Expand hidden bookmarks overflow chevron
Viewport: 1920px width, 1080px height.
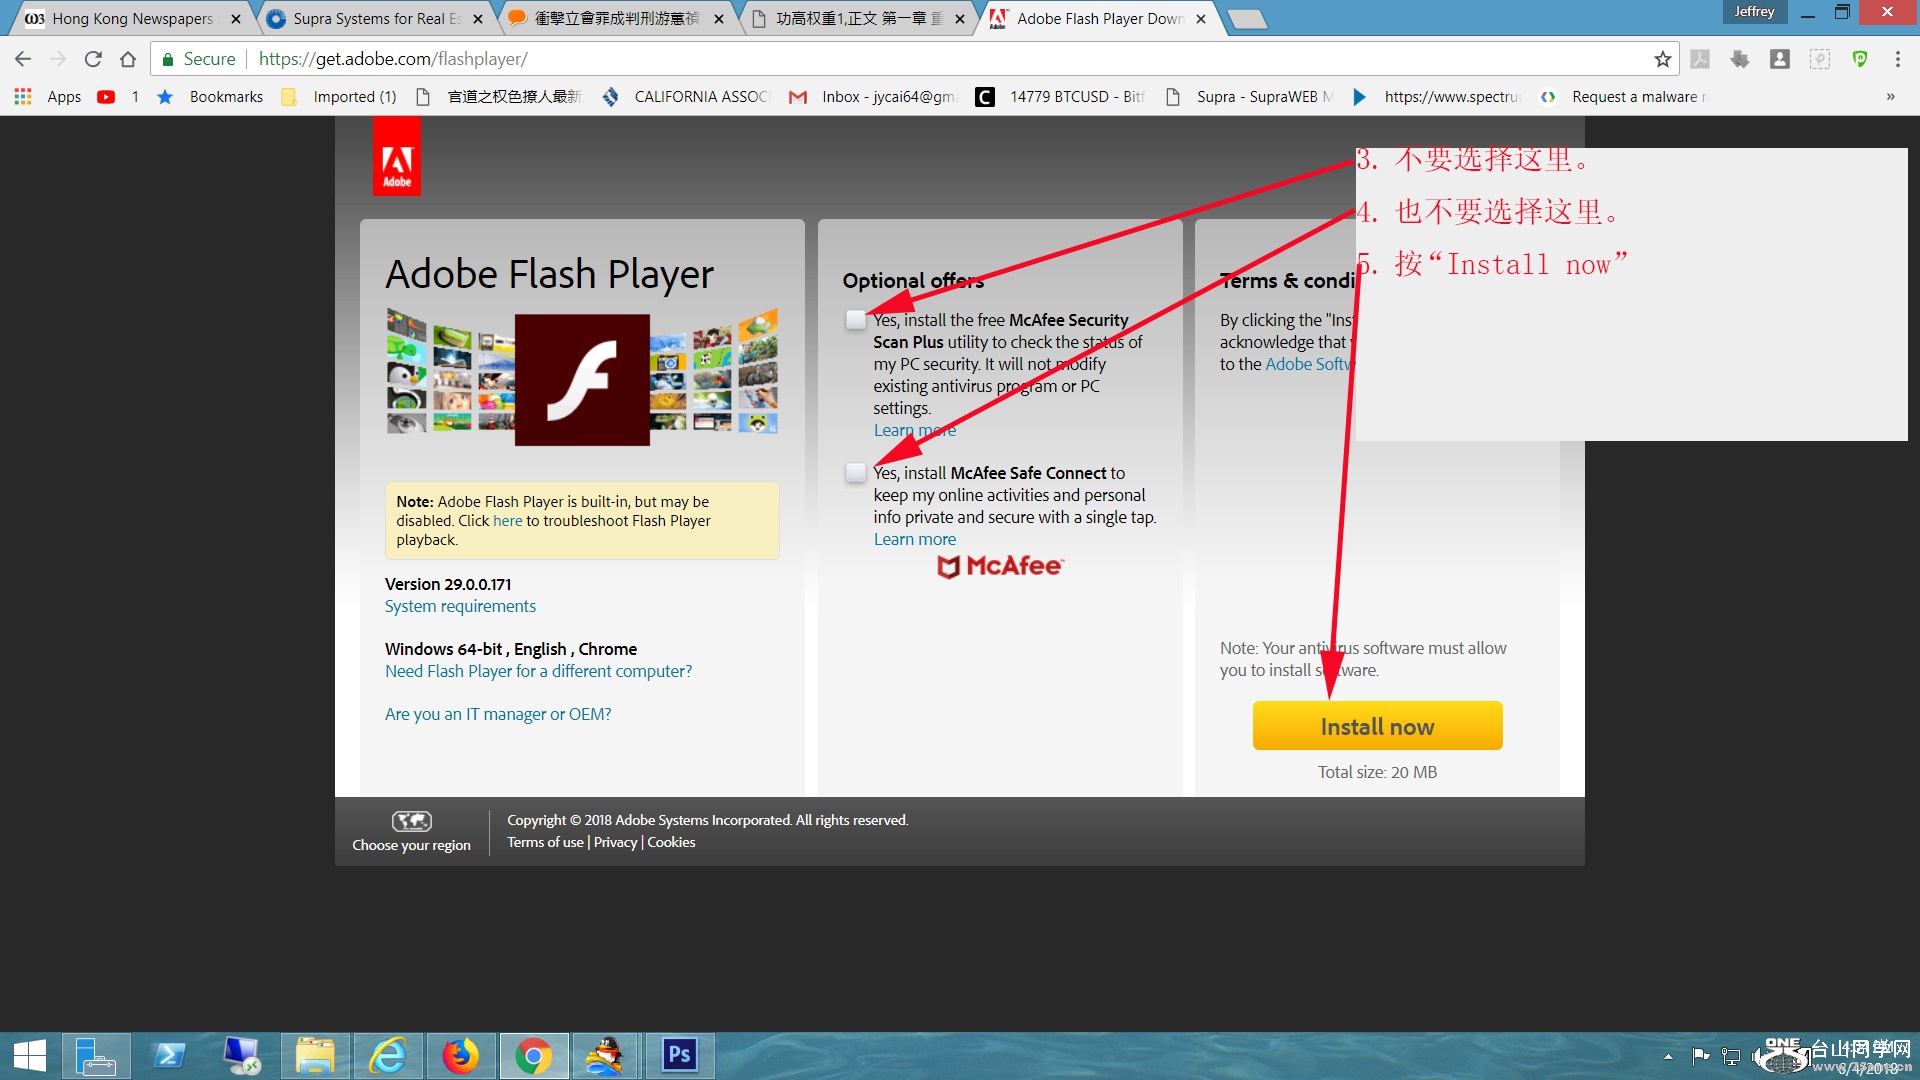1890,97
